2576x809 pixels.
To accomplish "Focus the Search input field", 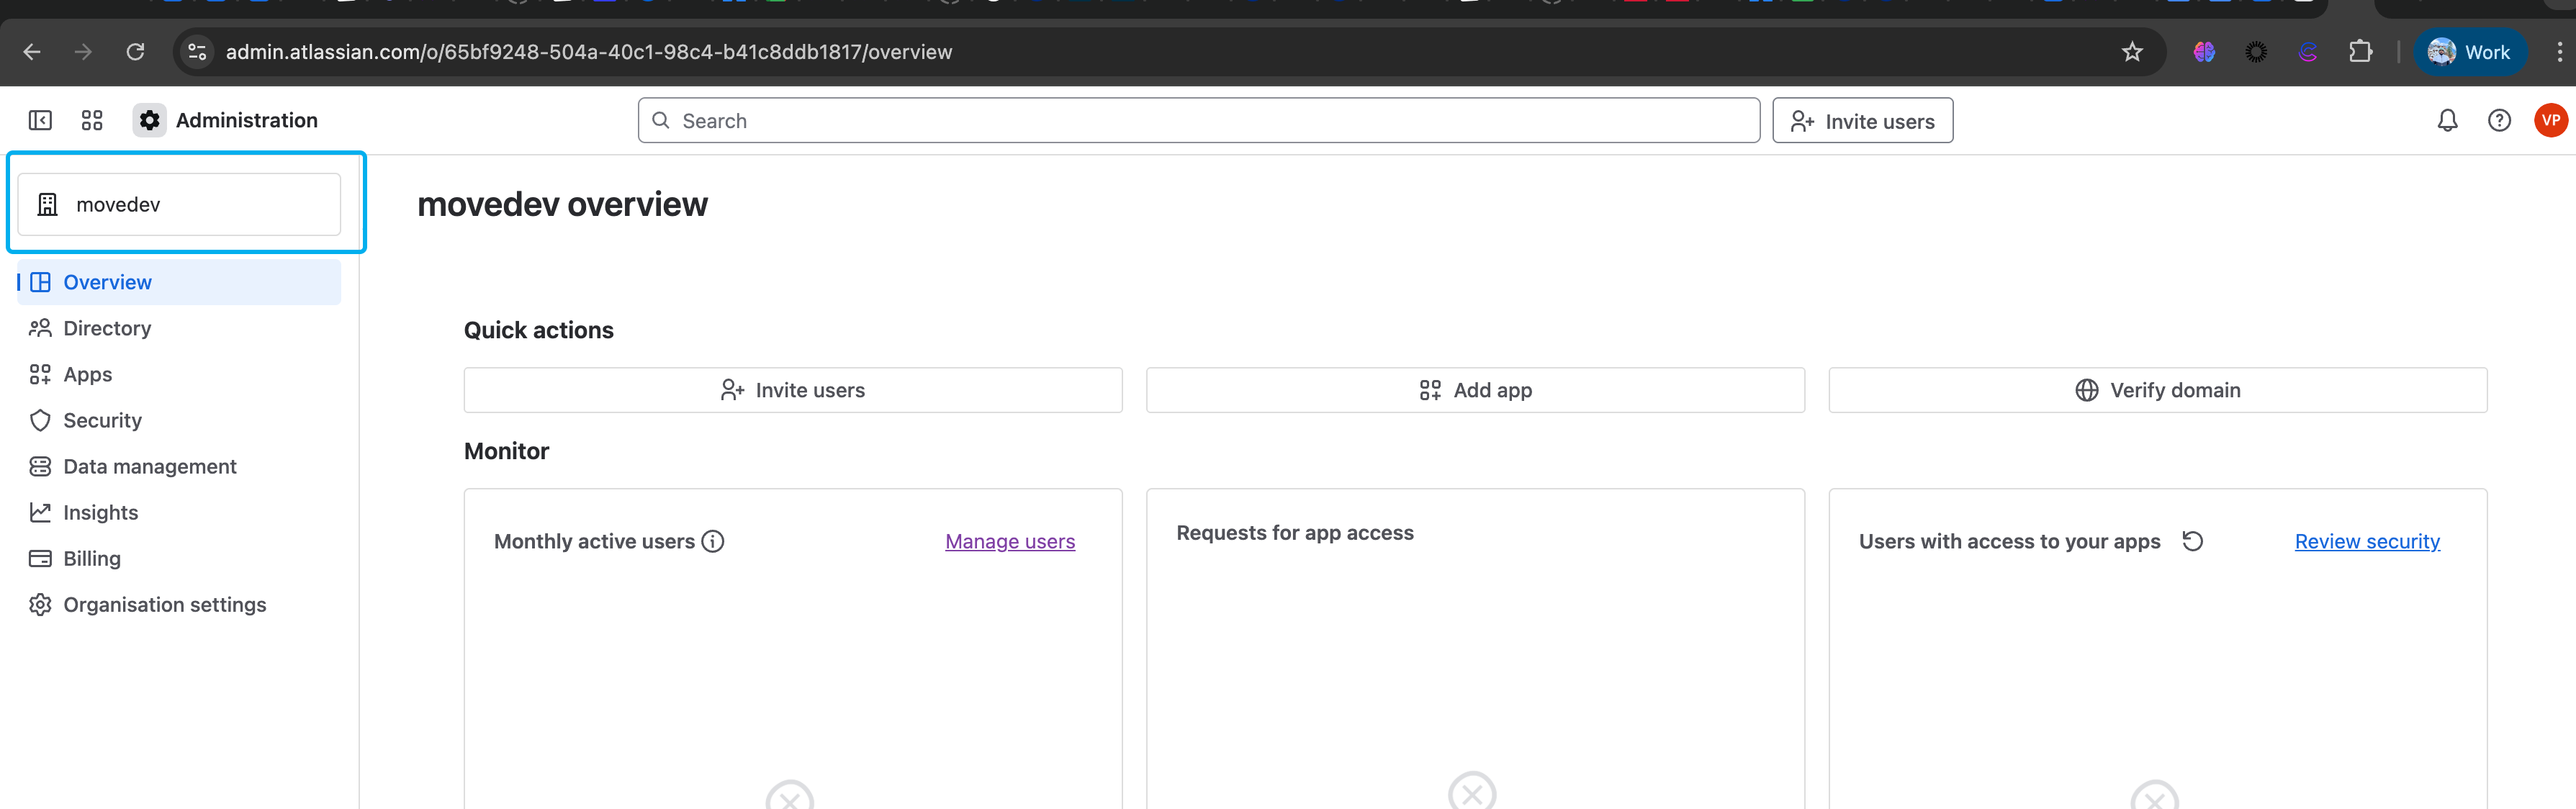I will [1200, 121].
